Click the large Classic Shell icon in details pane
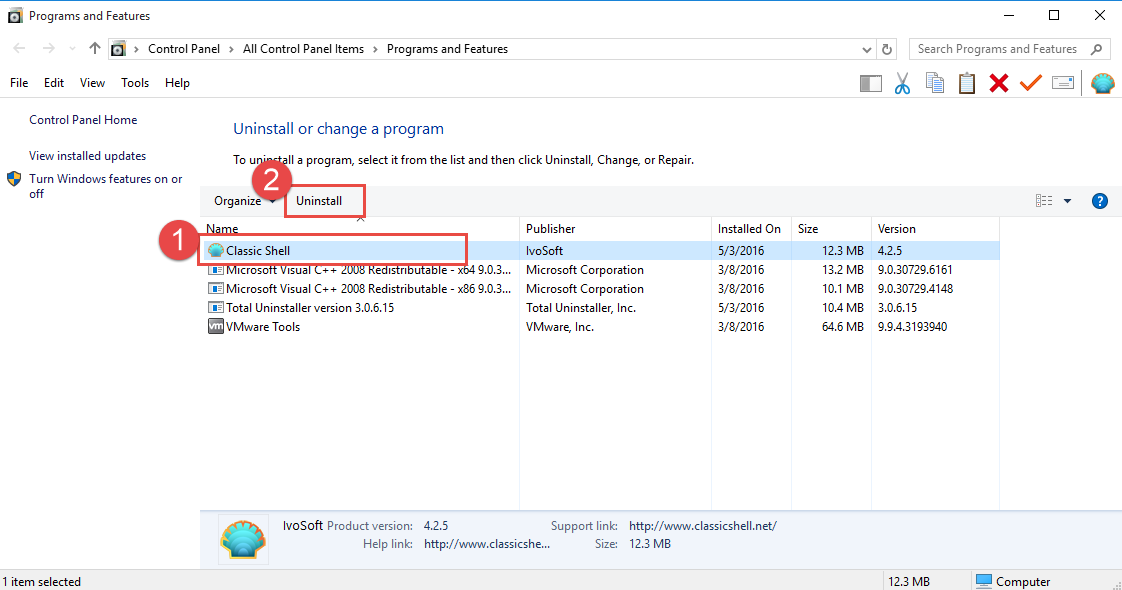The height and width of the screenshot is (590, 1122). (243, 539)
